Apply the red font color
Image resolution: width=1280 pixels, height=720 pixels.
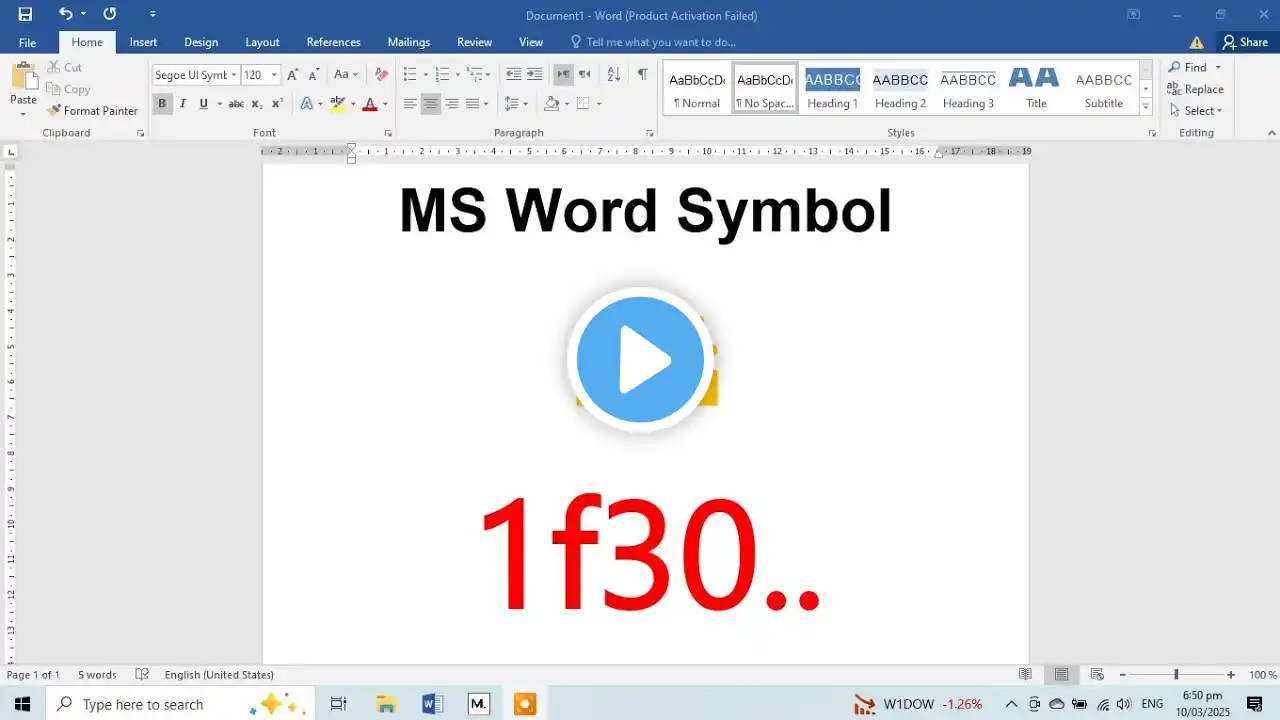pos(369,104)
